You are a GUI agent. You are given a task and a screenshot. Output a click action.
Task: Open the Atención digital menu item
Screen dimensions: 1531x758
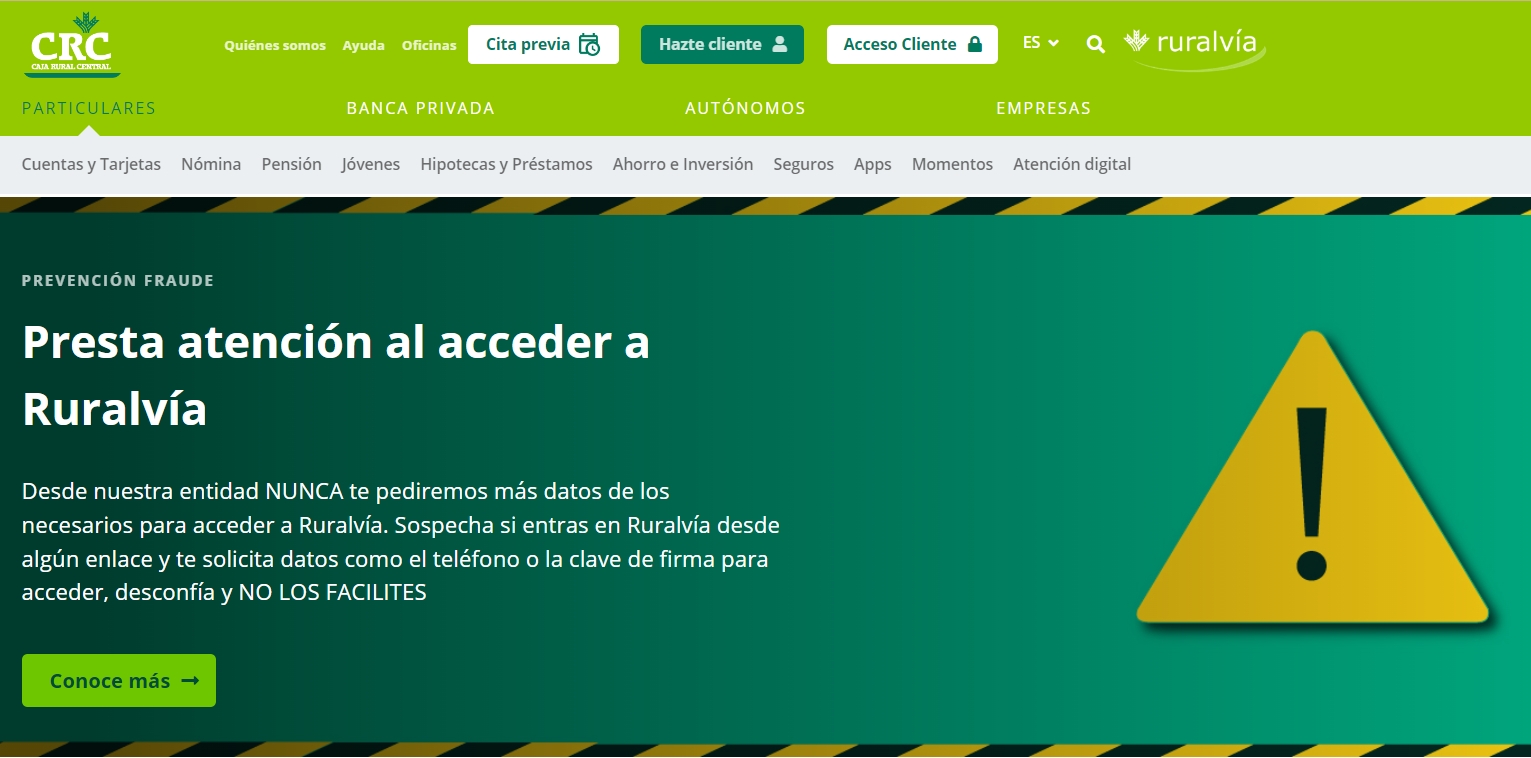(x=1072, y=164)
